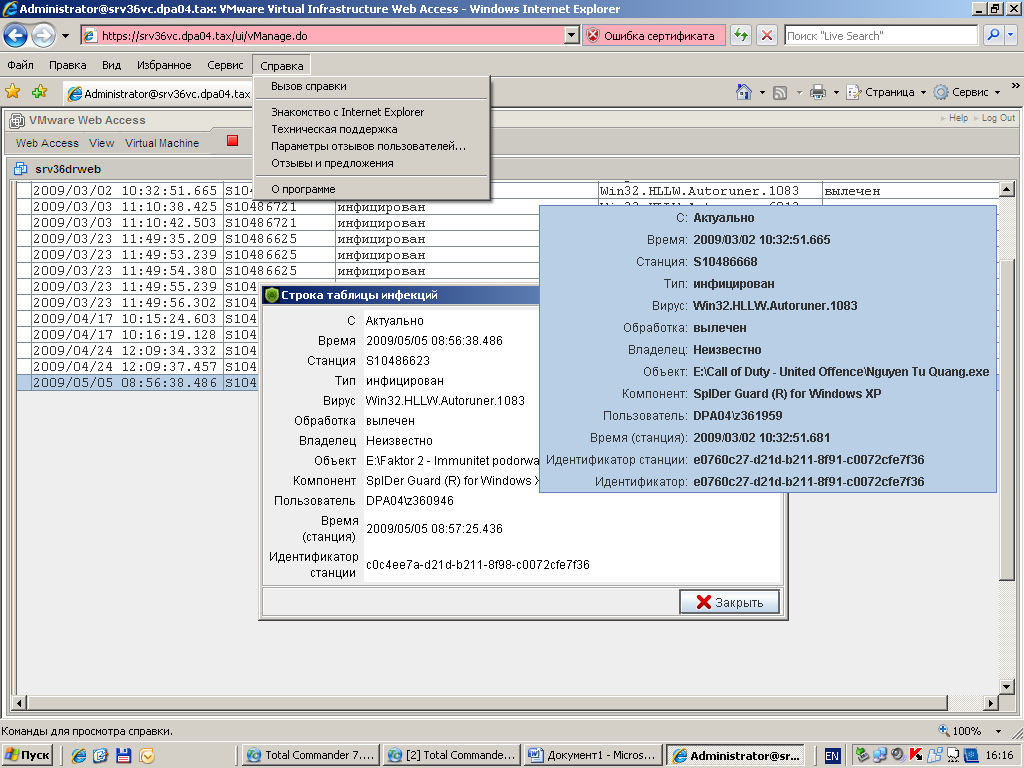Image resolution: width=1024 pixels, height=768 pixels.
Task: Expand the address bar URL dropdown
Action: pyautogui.click(x=572, y=36)
